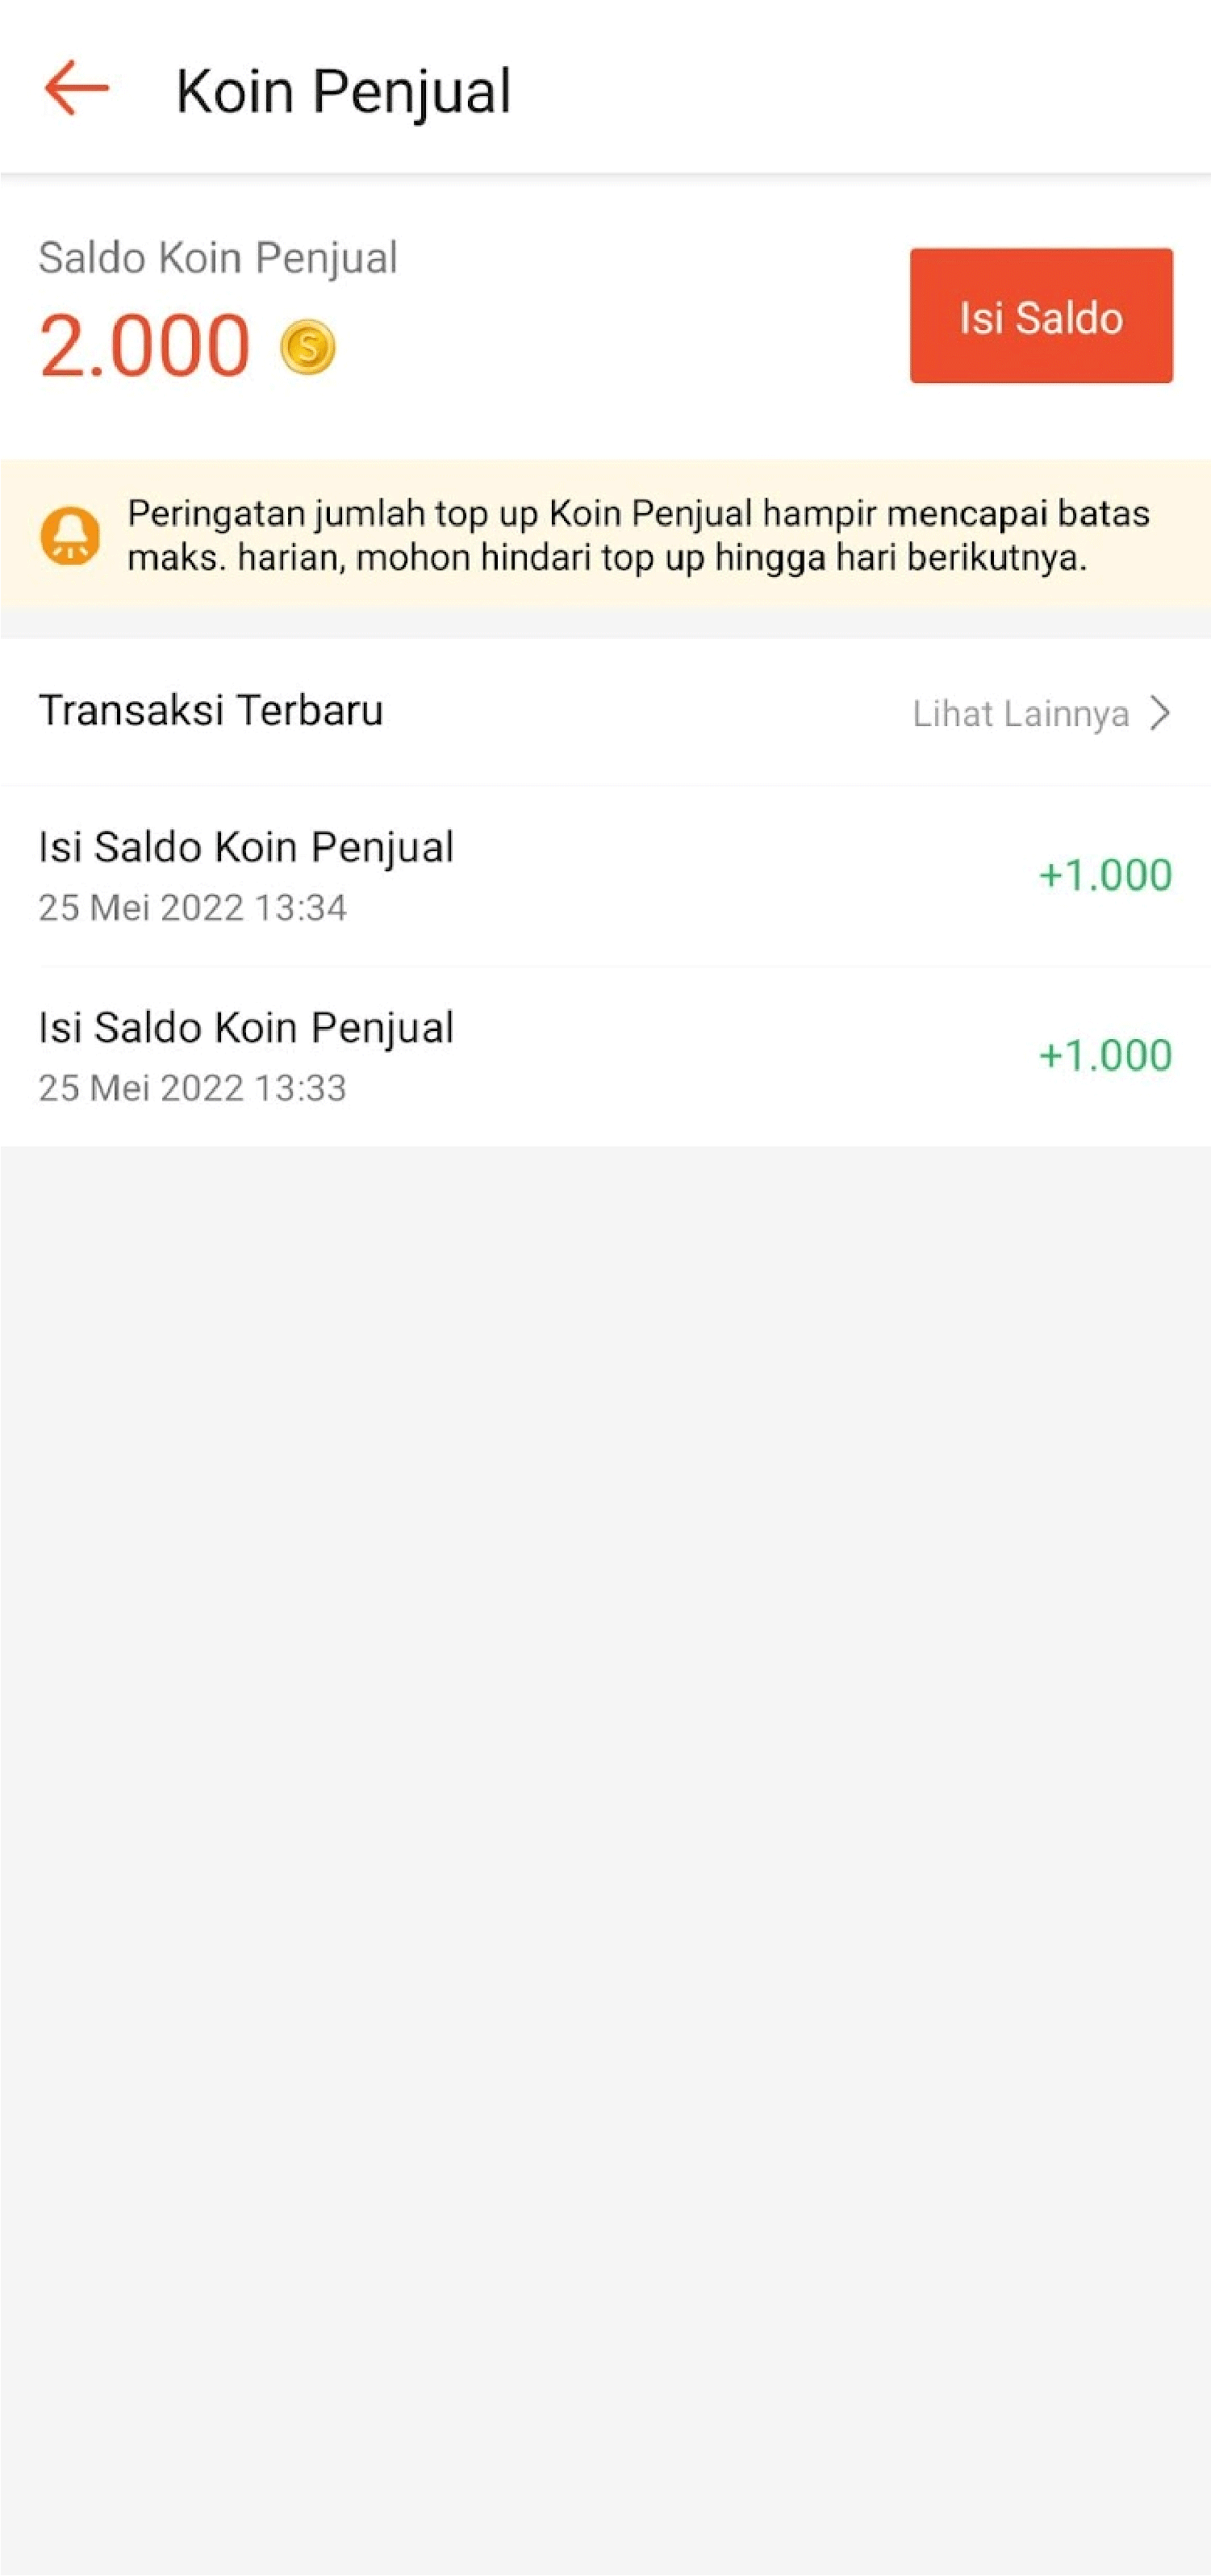The height and width of the screenshot is (2576, 1211).
Task: Tap the empty gray area below transactions
Action: (x=605, y=1800)
